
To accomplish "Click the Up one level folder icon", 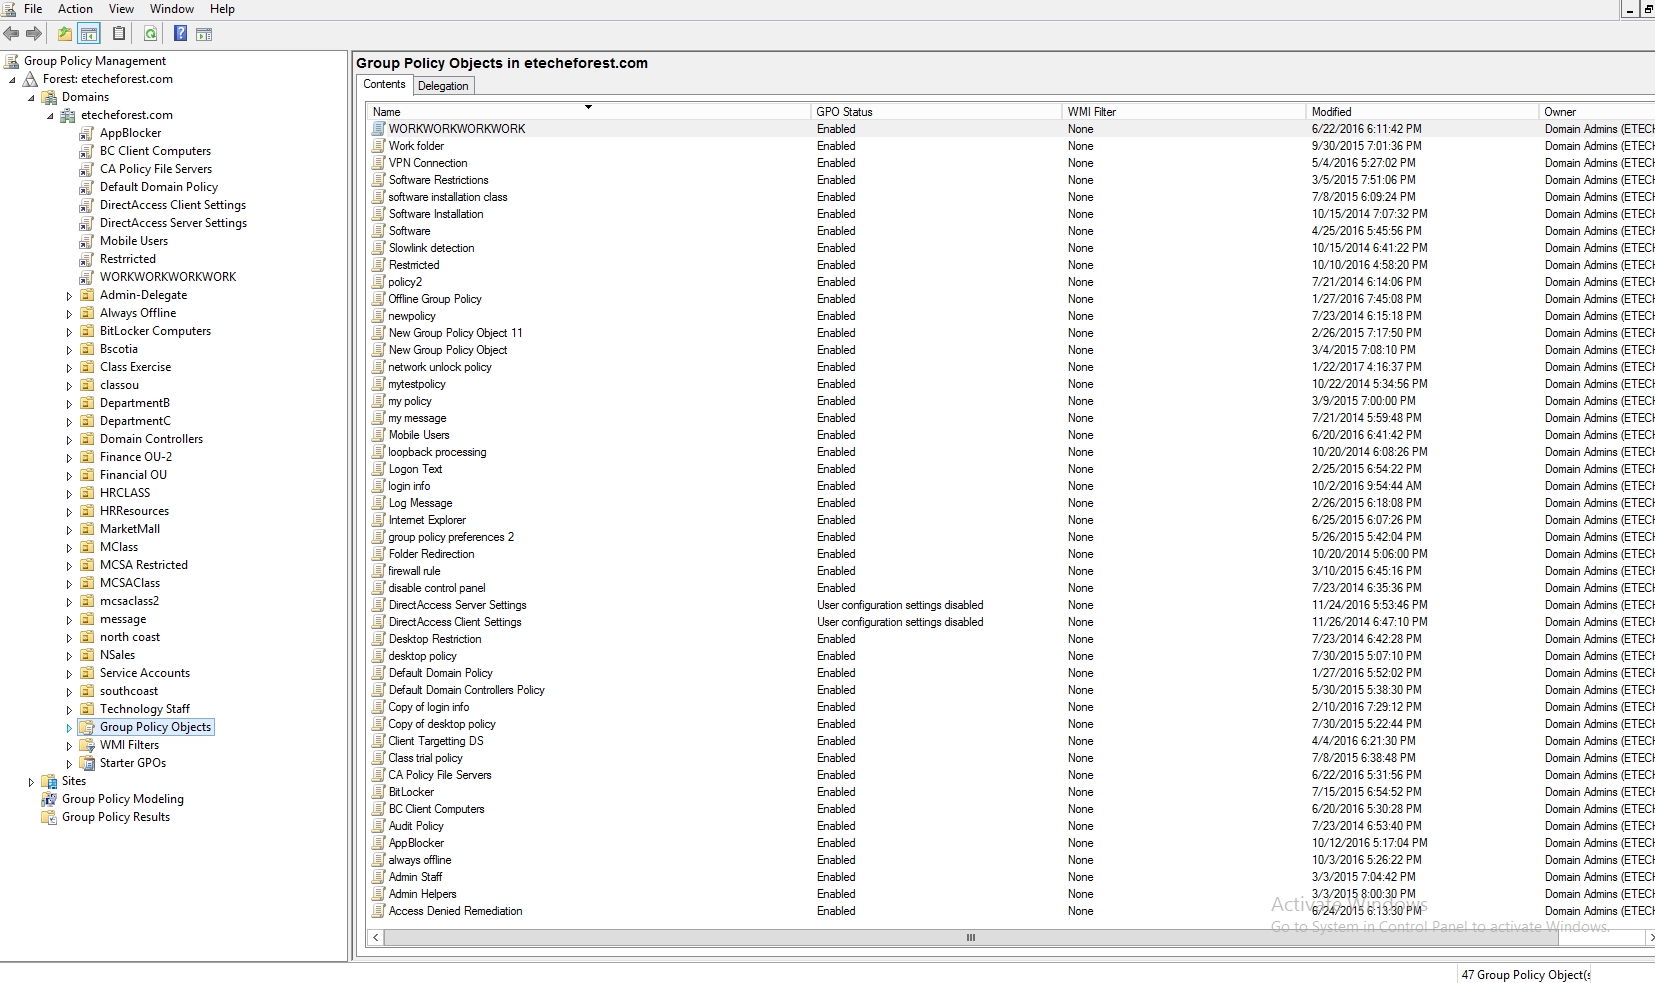I will click(65, 34).
